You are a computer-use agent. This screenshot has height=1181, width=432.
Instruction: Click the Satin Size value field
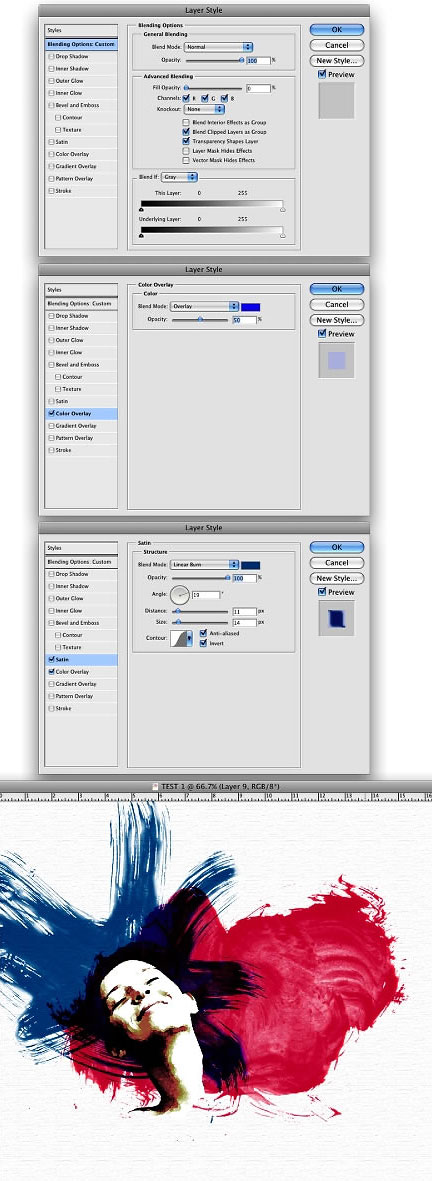point(245,623)
